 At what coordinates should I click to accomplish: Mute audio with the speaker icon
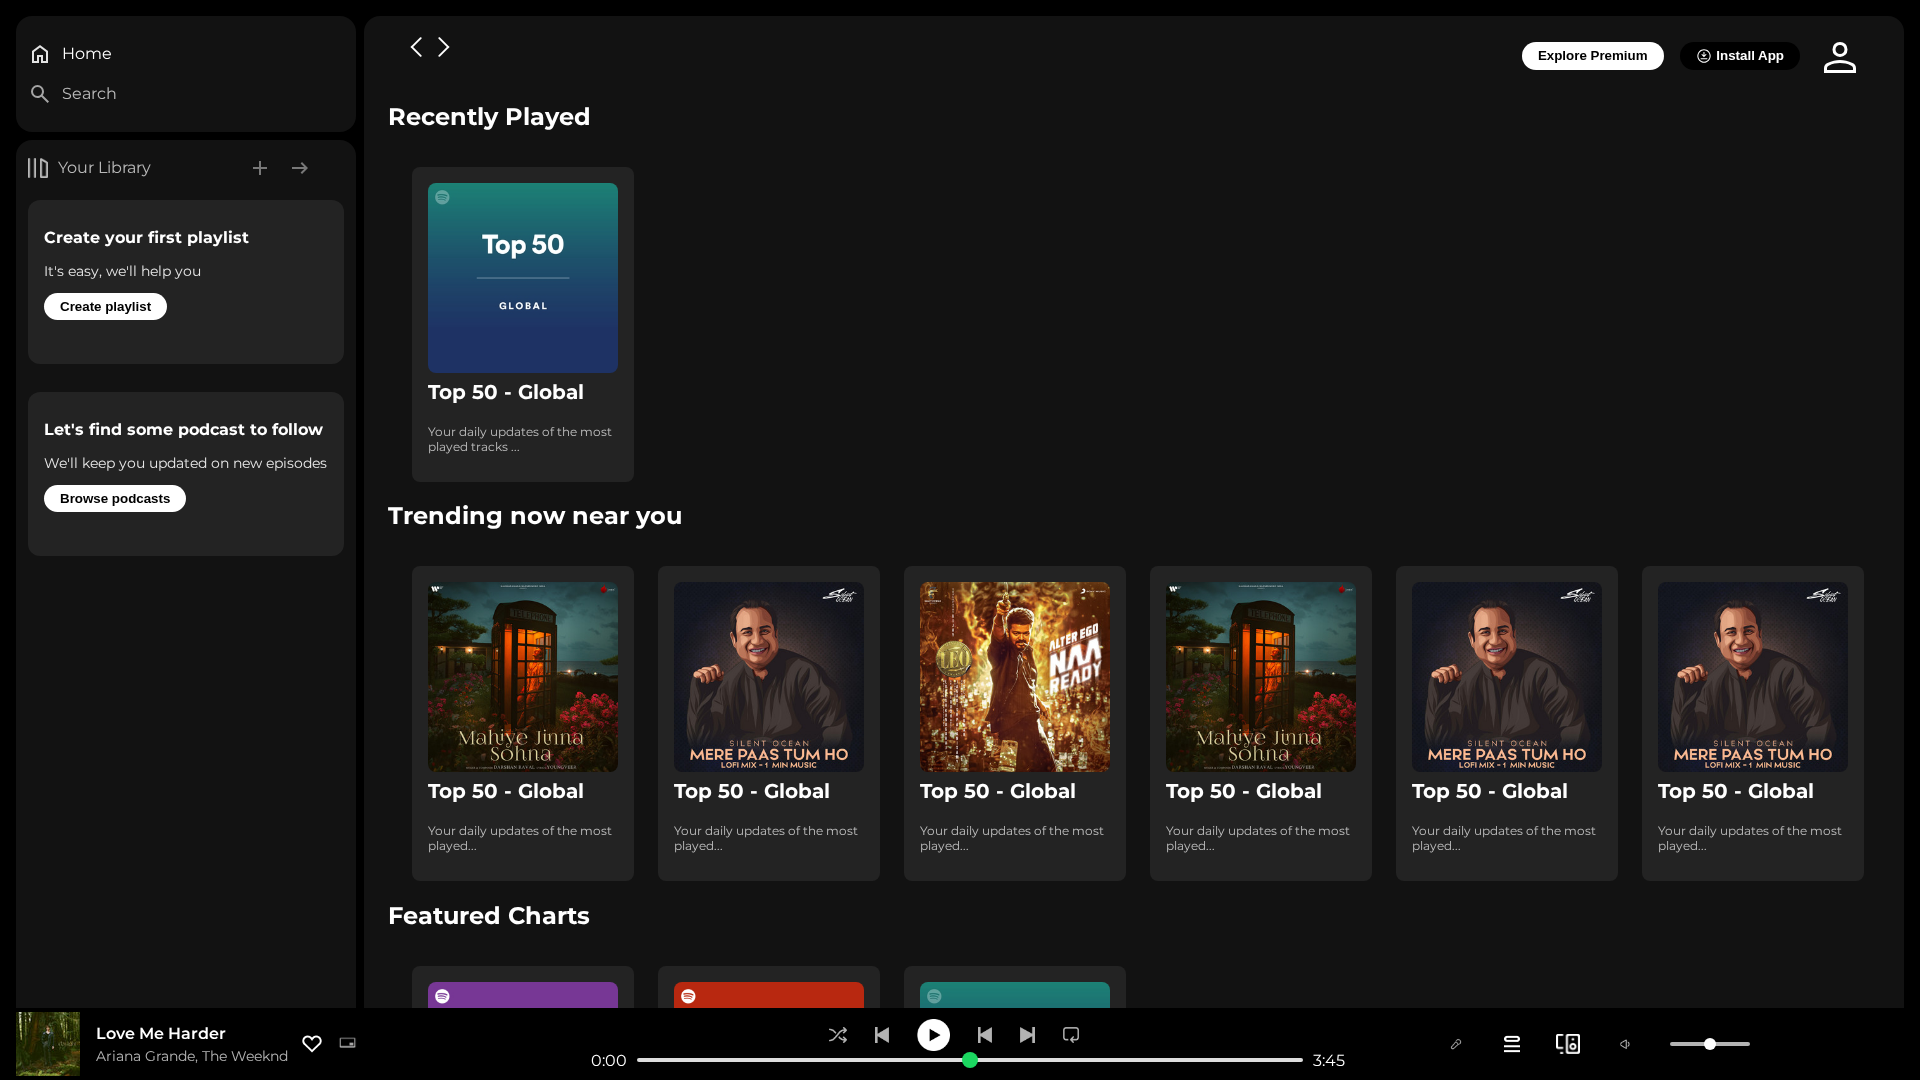point(1626,1044)
